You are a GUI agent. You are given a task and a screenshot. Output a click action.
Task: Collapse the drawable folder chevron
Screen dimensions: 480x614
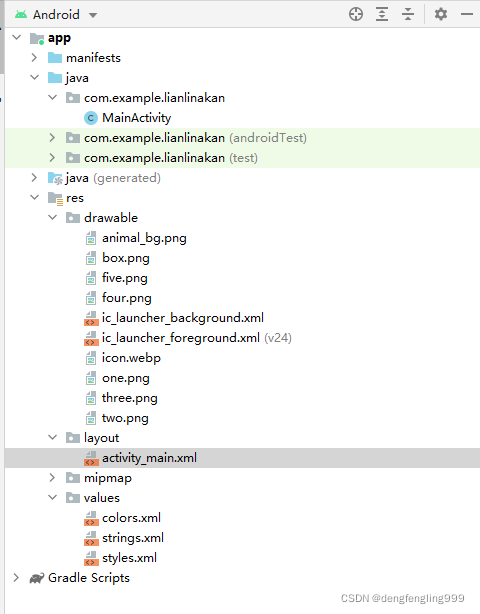52,217
